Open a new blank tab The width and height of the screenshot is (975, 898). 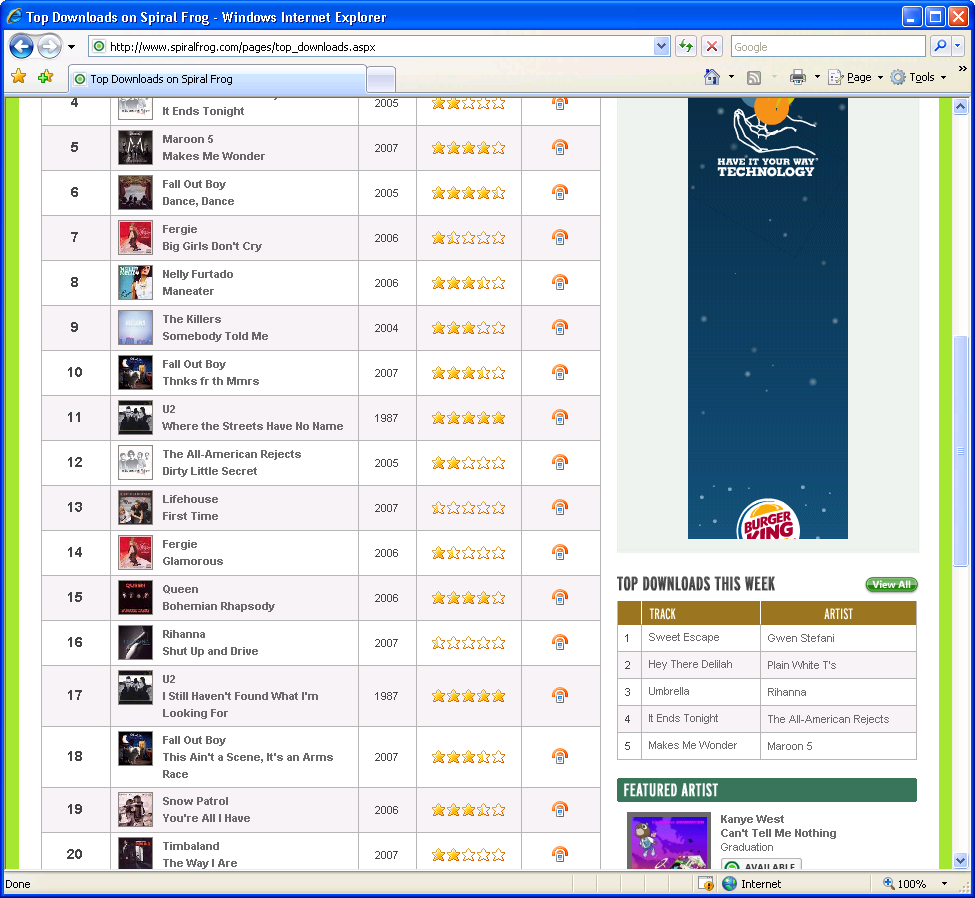click(381, 80)
